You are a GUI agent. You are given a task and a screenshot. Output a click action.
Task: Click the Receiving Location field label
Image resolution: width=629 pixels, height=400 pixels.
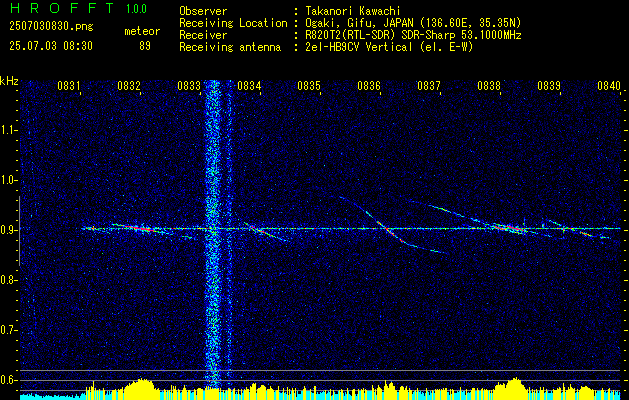(x=233, y=23)
